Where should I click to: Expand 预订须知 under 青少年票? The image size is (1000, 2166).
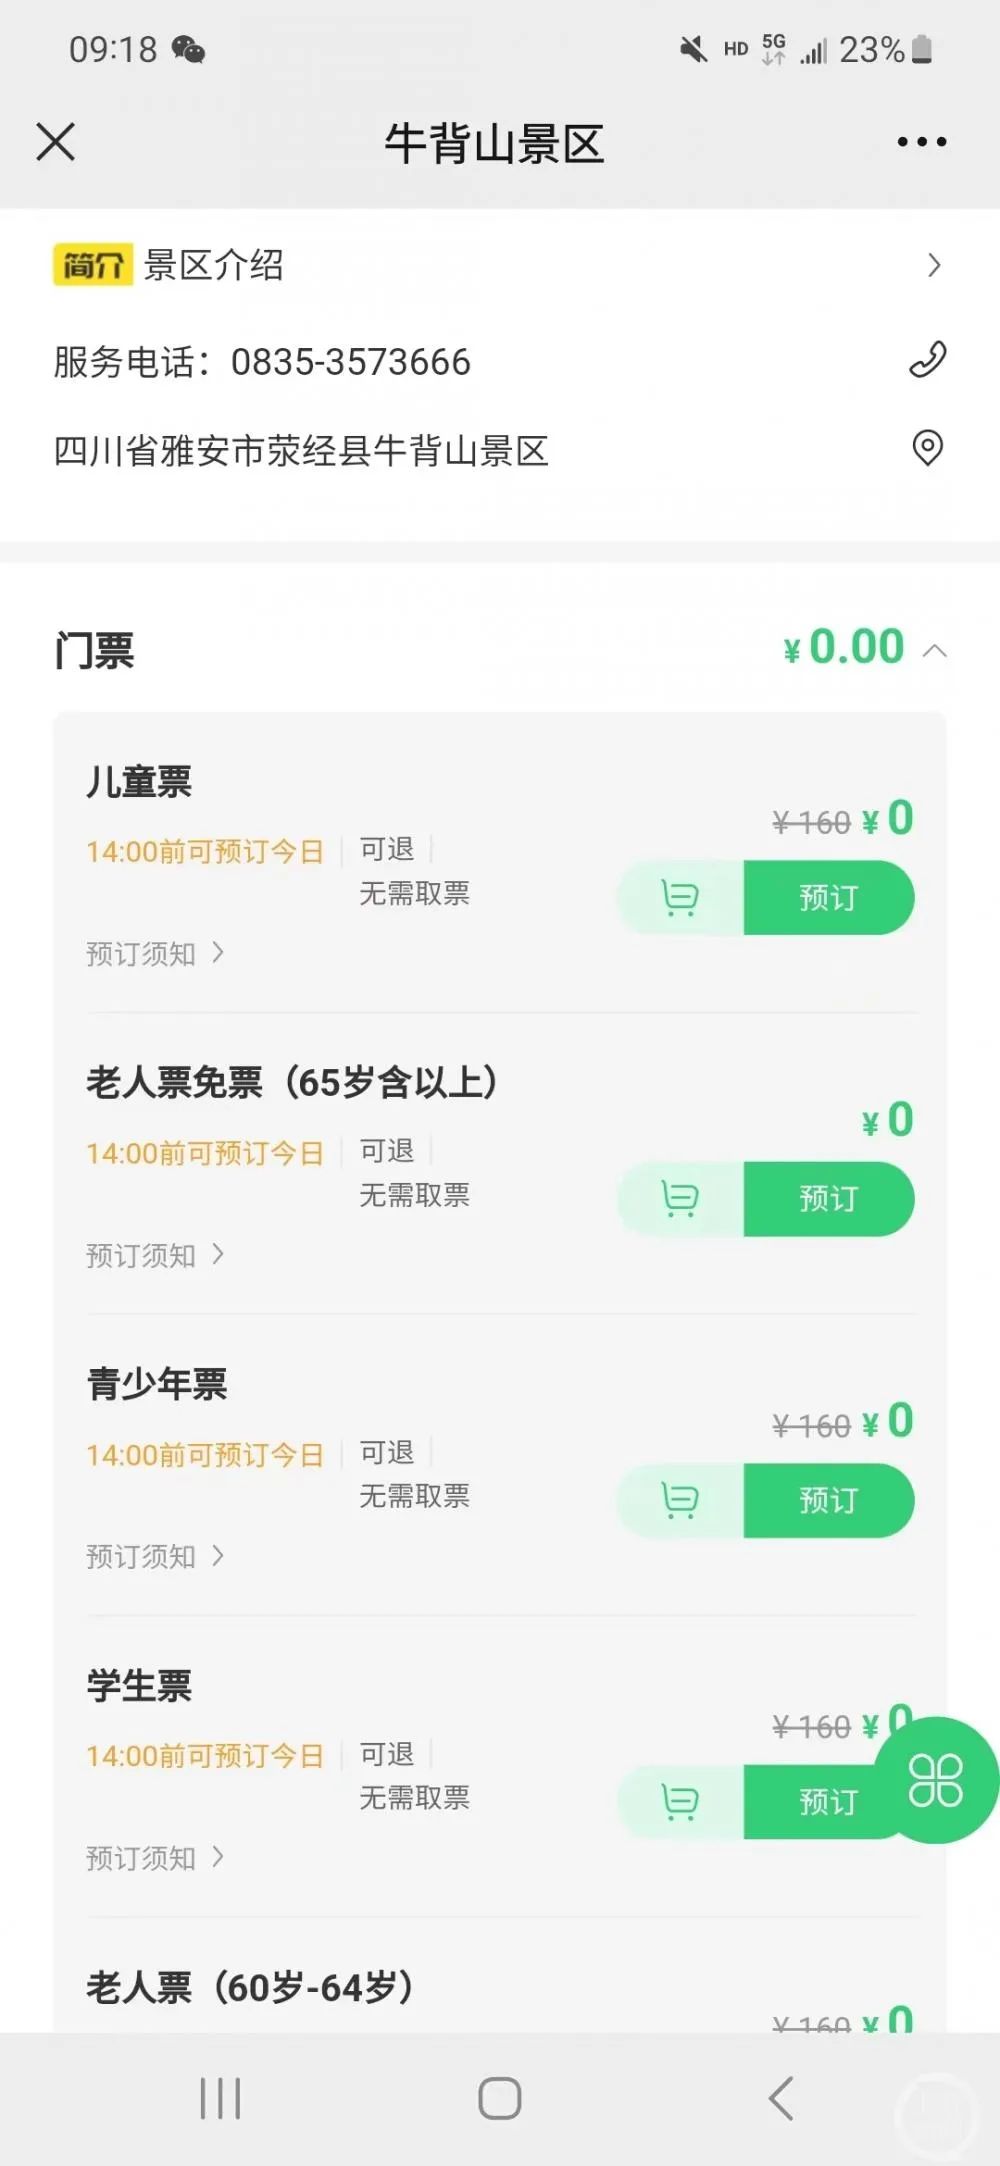tap(155, 1557)
